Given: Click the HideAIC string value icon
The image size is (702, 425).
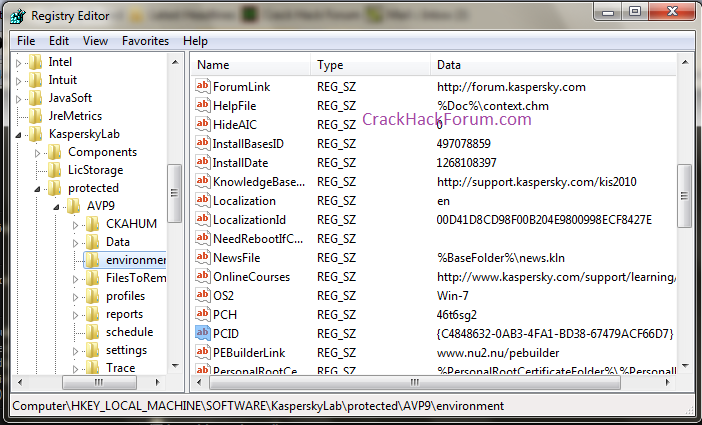Looking at the screenshot, I should 203,124.
